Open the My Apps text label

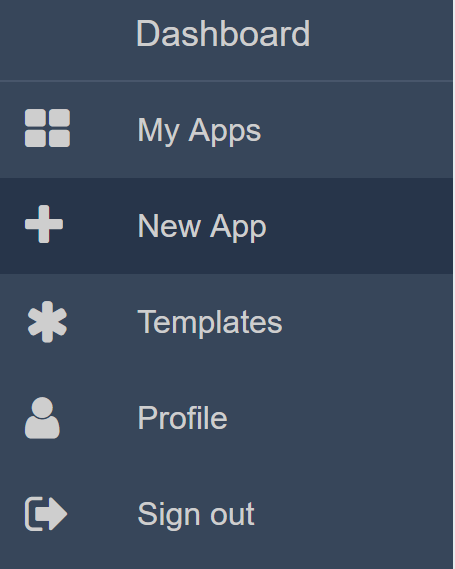click(199, 131)
